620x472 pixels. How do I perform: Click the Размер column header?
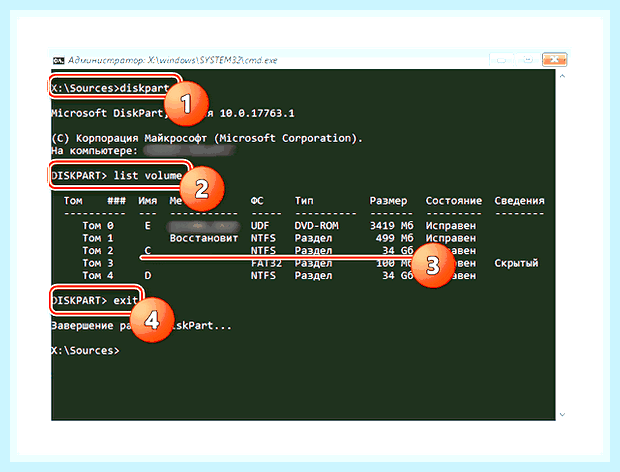click(388, 201)
